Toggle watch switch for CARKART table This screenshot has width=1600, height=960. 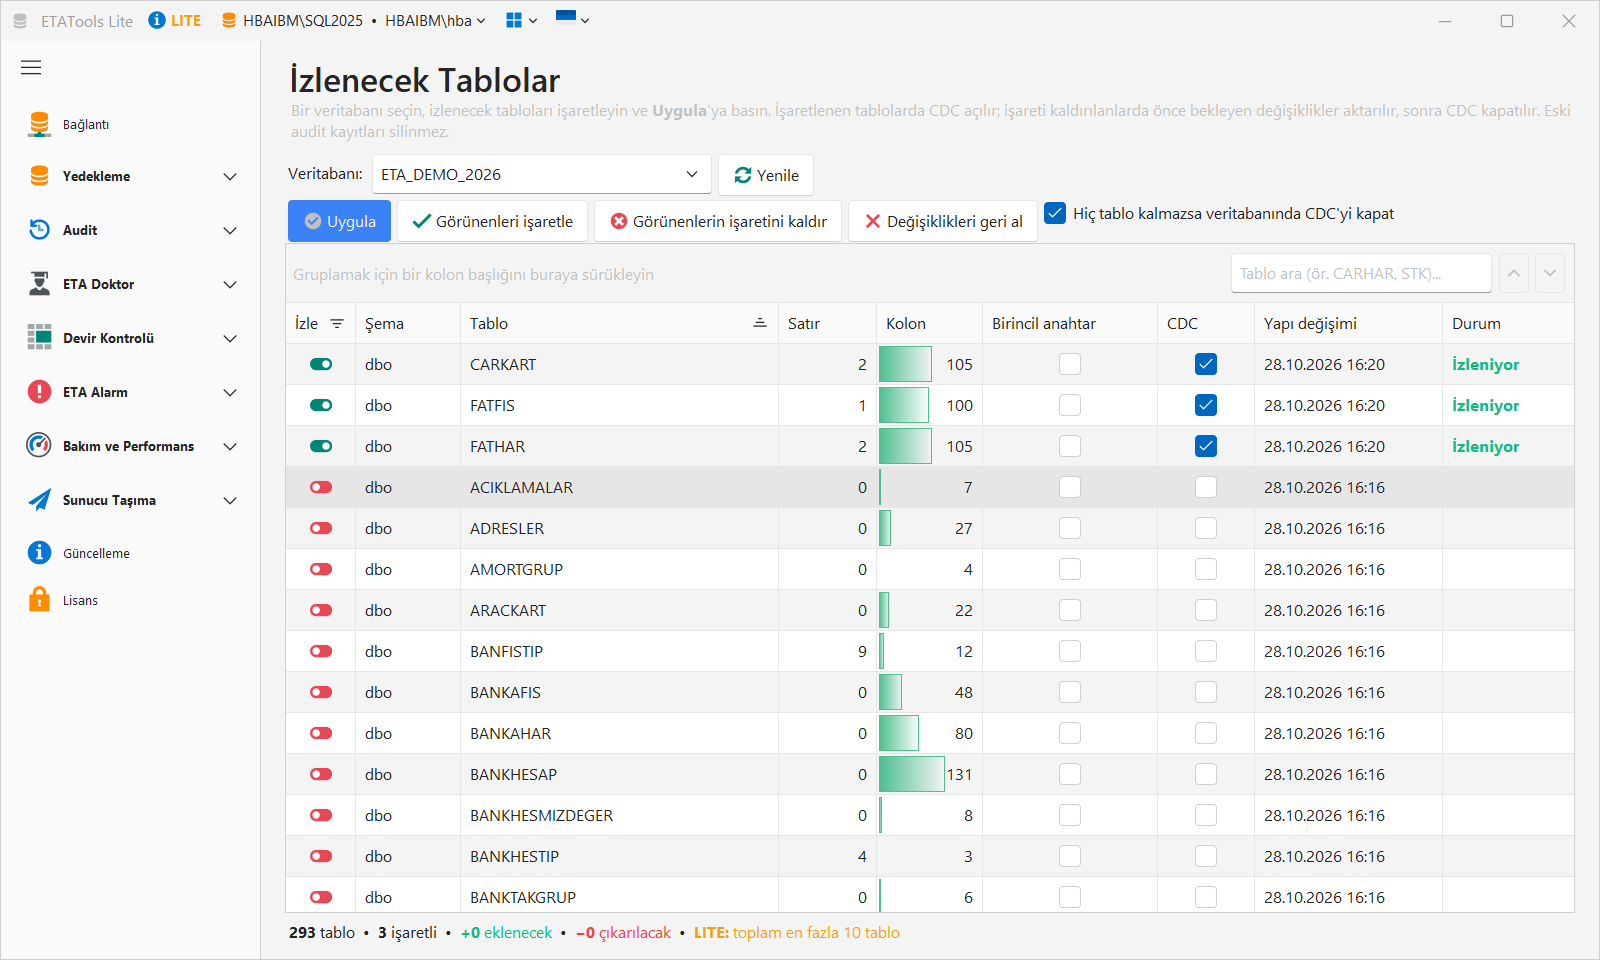click(321, 364)
